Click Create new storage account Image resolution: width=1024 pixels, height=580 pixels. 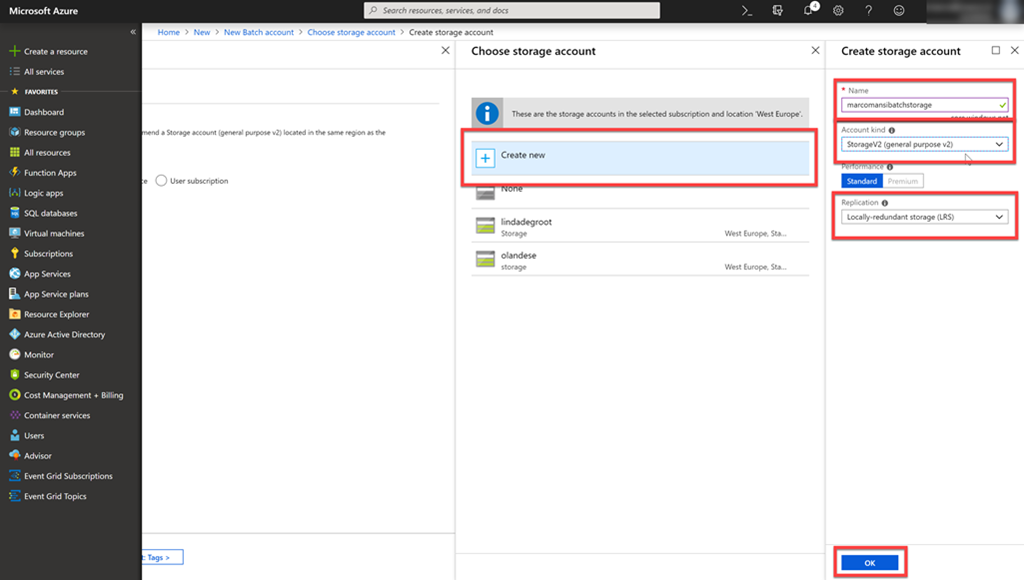pyautogui.click(x=640, y=158)
